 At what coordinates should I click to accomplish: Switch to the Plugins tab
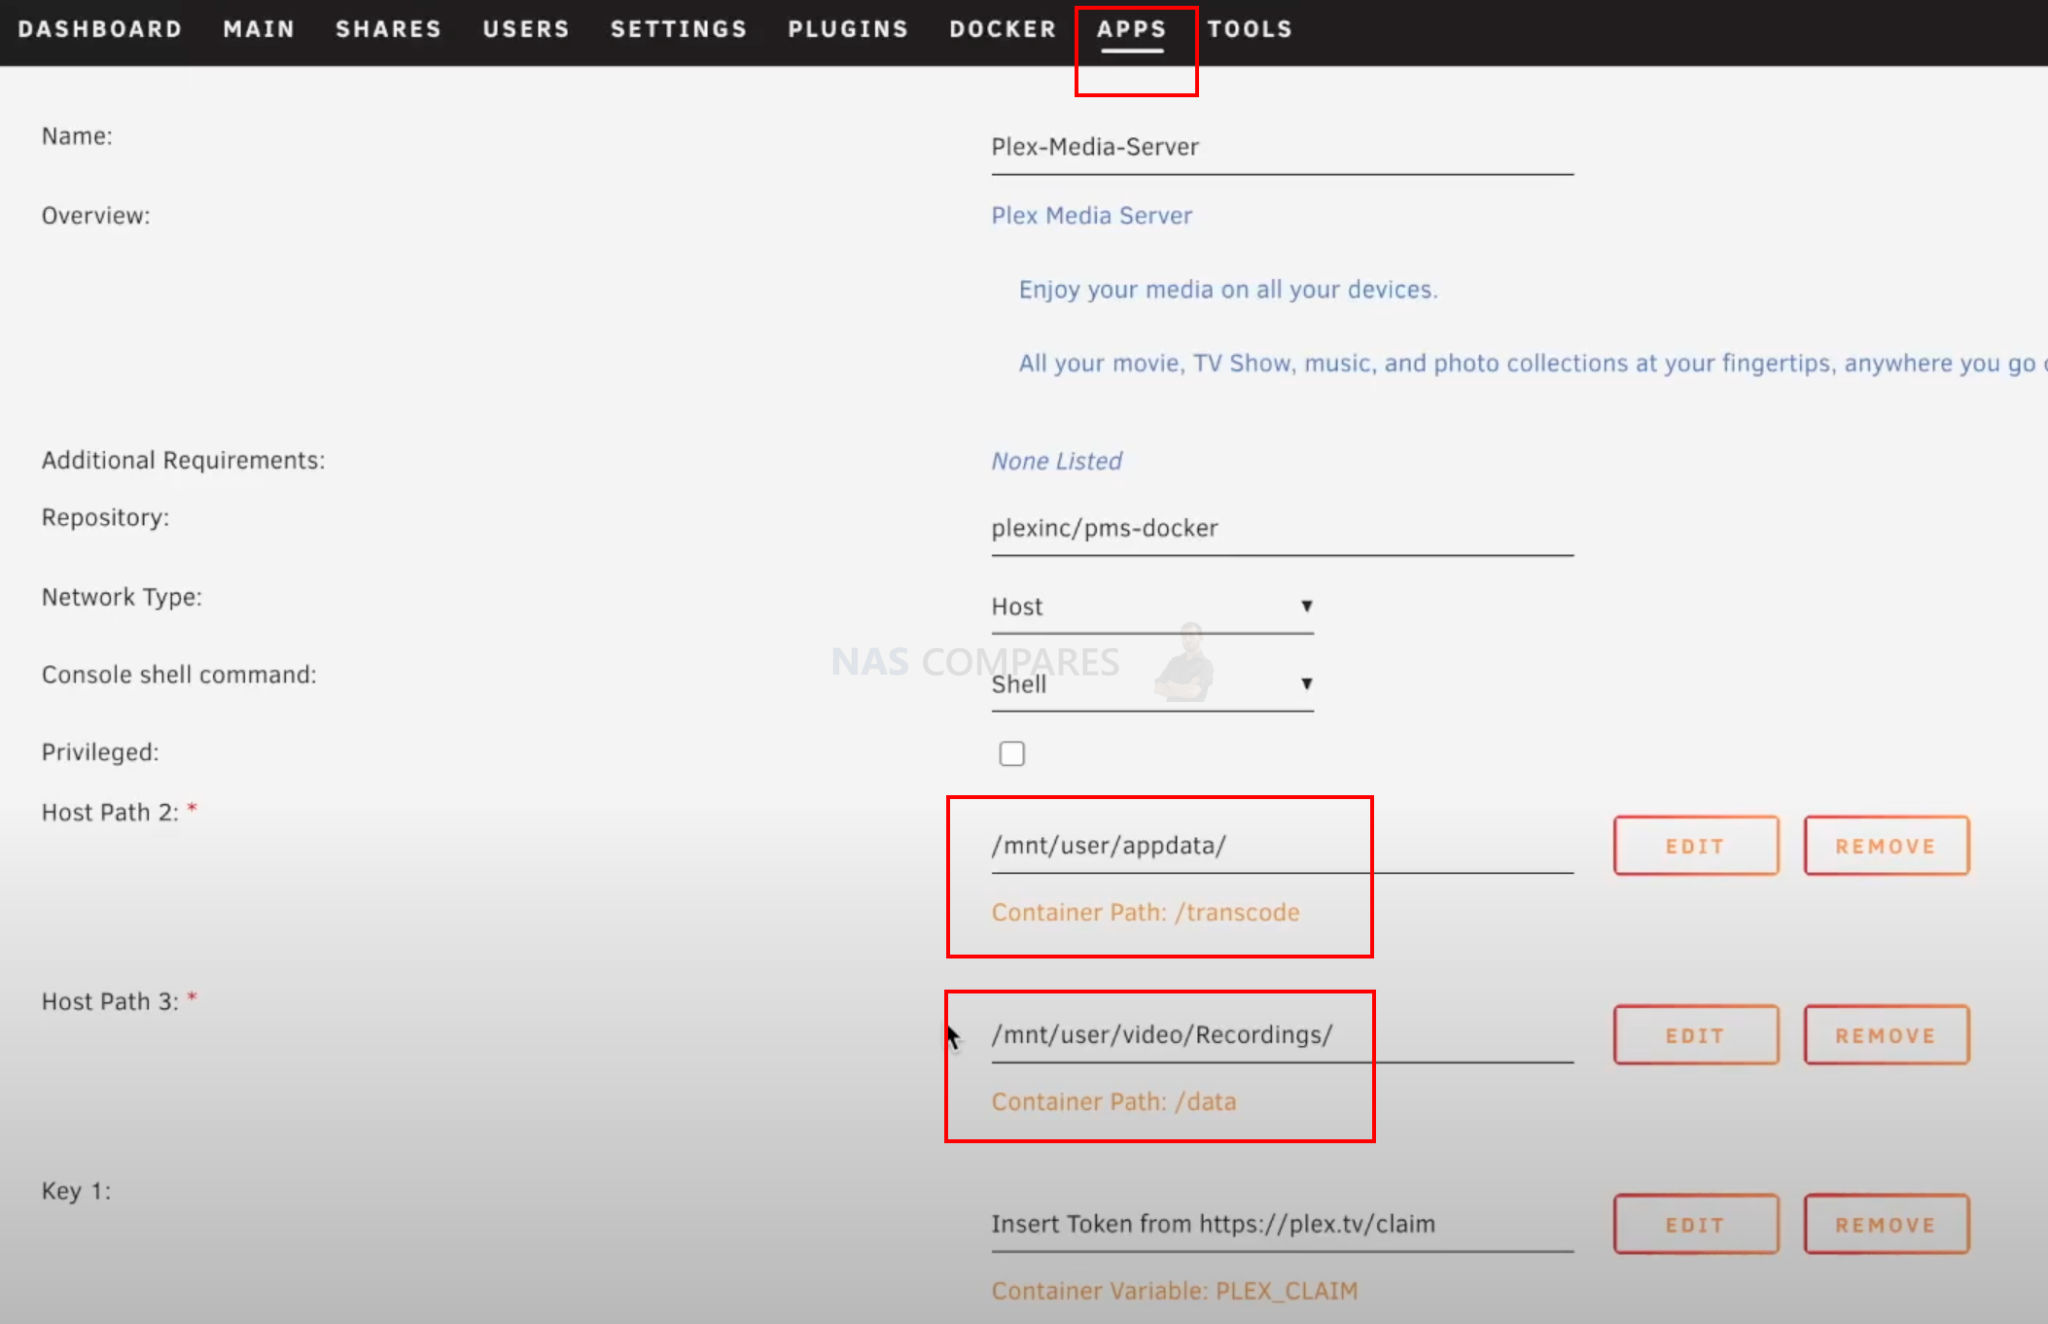click(847, 29)
